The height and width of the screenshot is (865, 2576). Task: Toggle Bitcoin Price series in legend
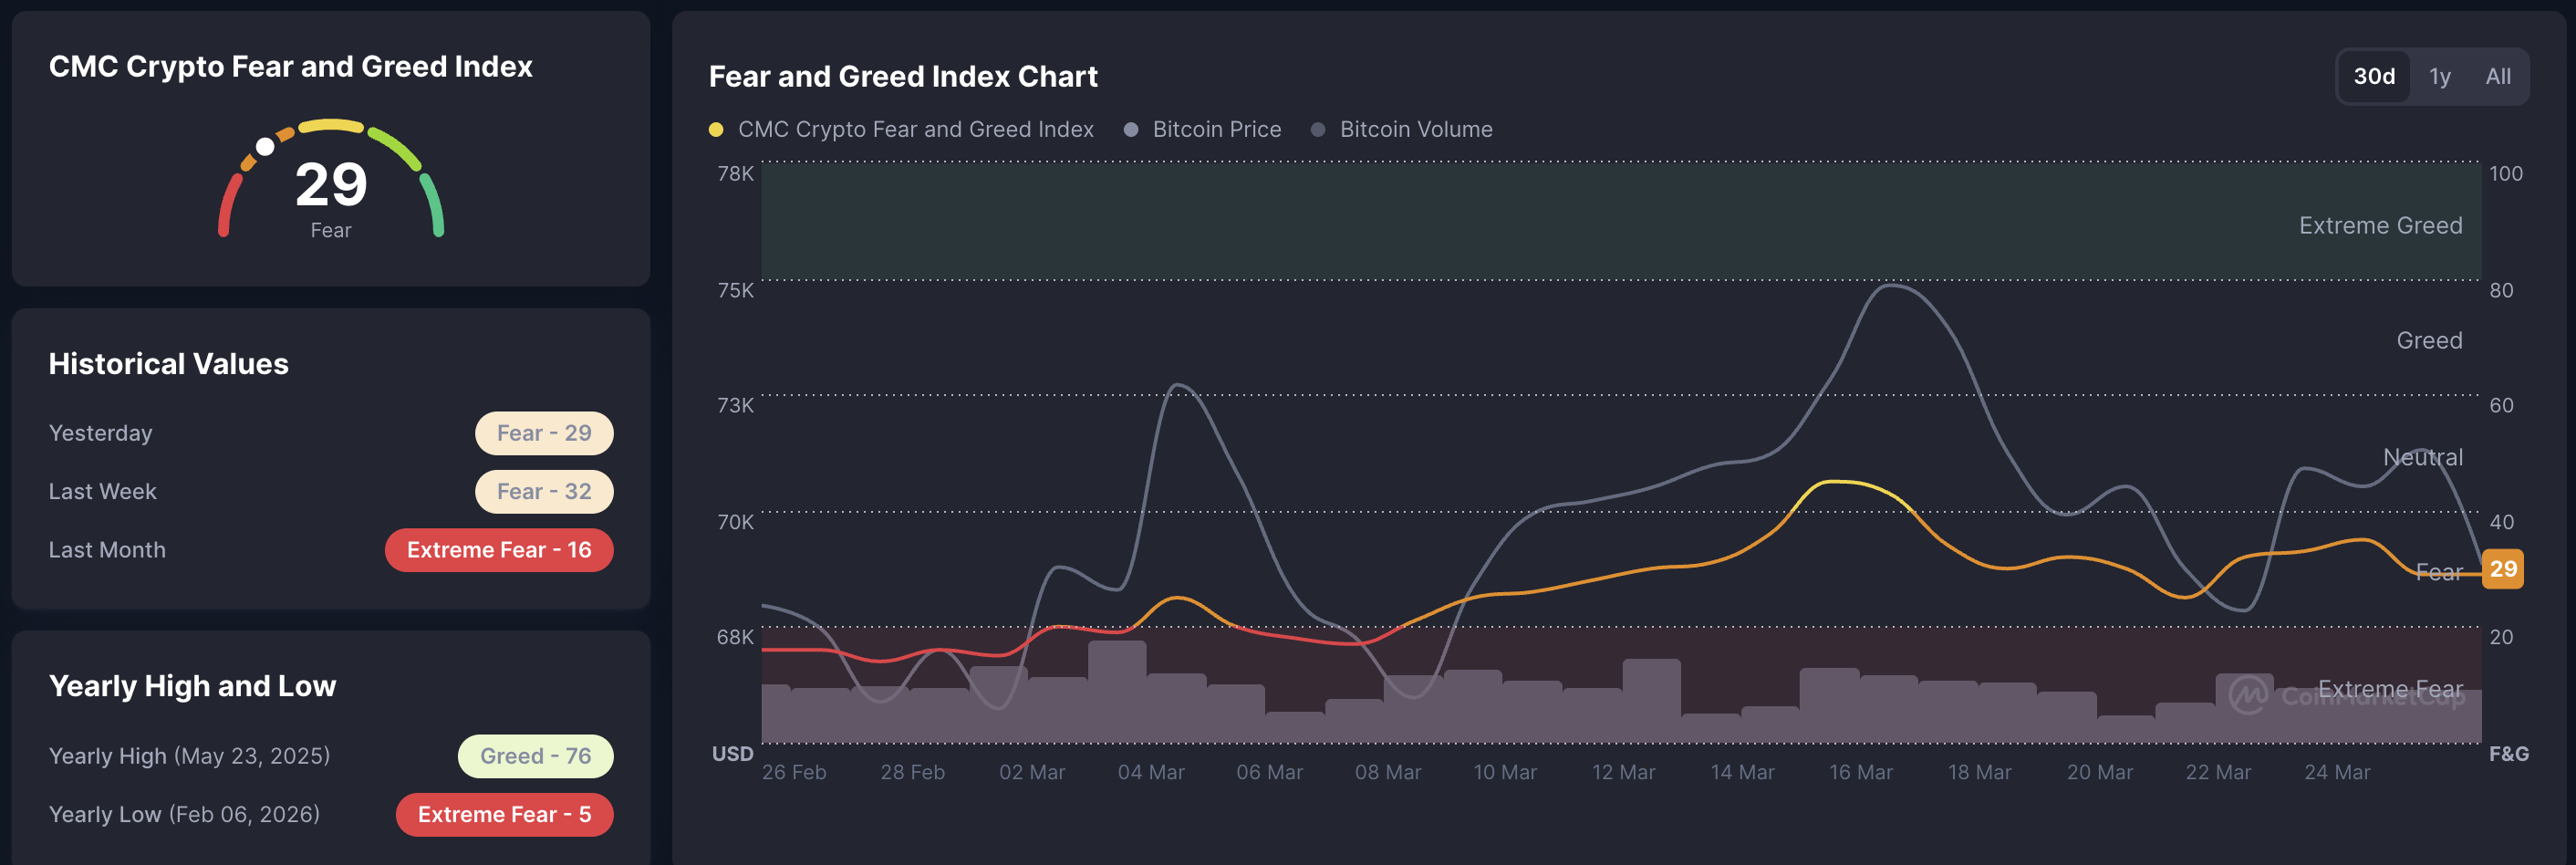point(1215,130)
